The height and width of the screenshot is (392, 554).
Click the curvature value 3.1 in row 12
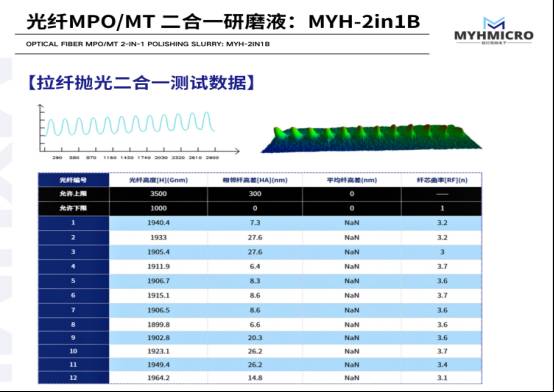pyautogui.click(x=442, y=378)
